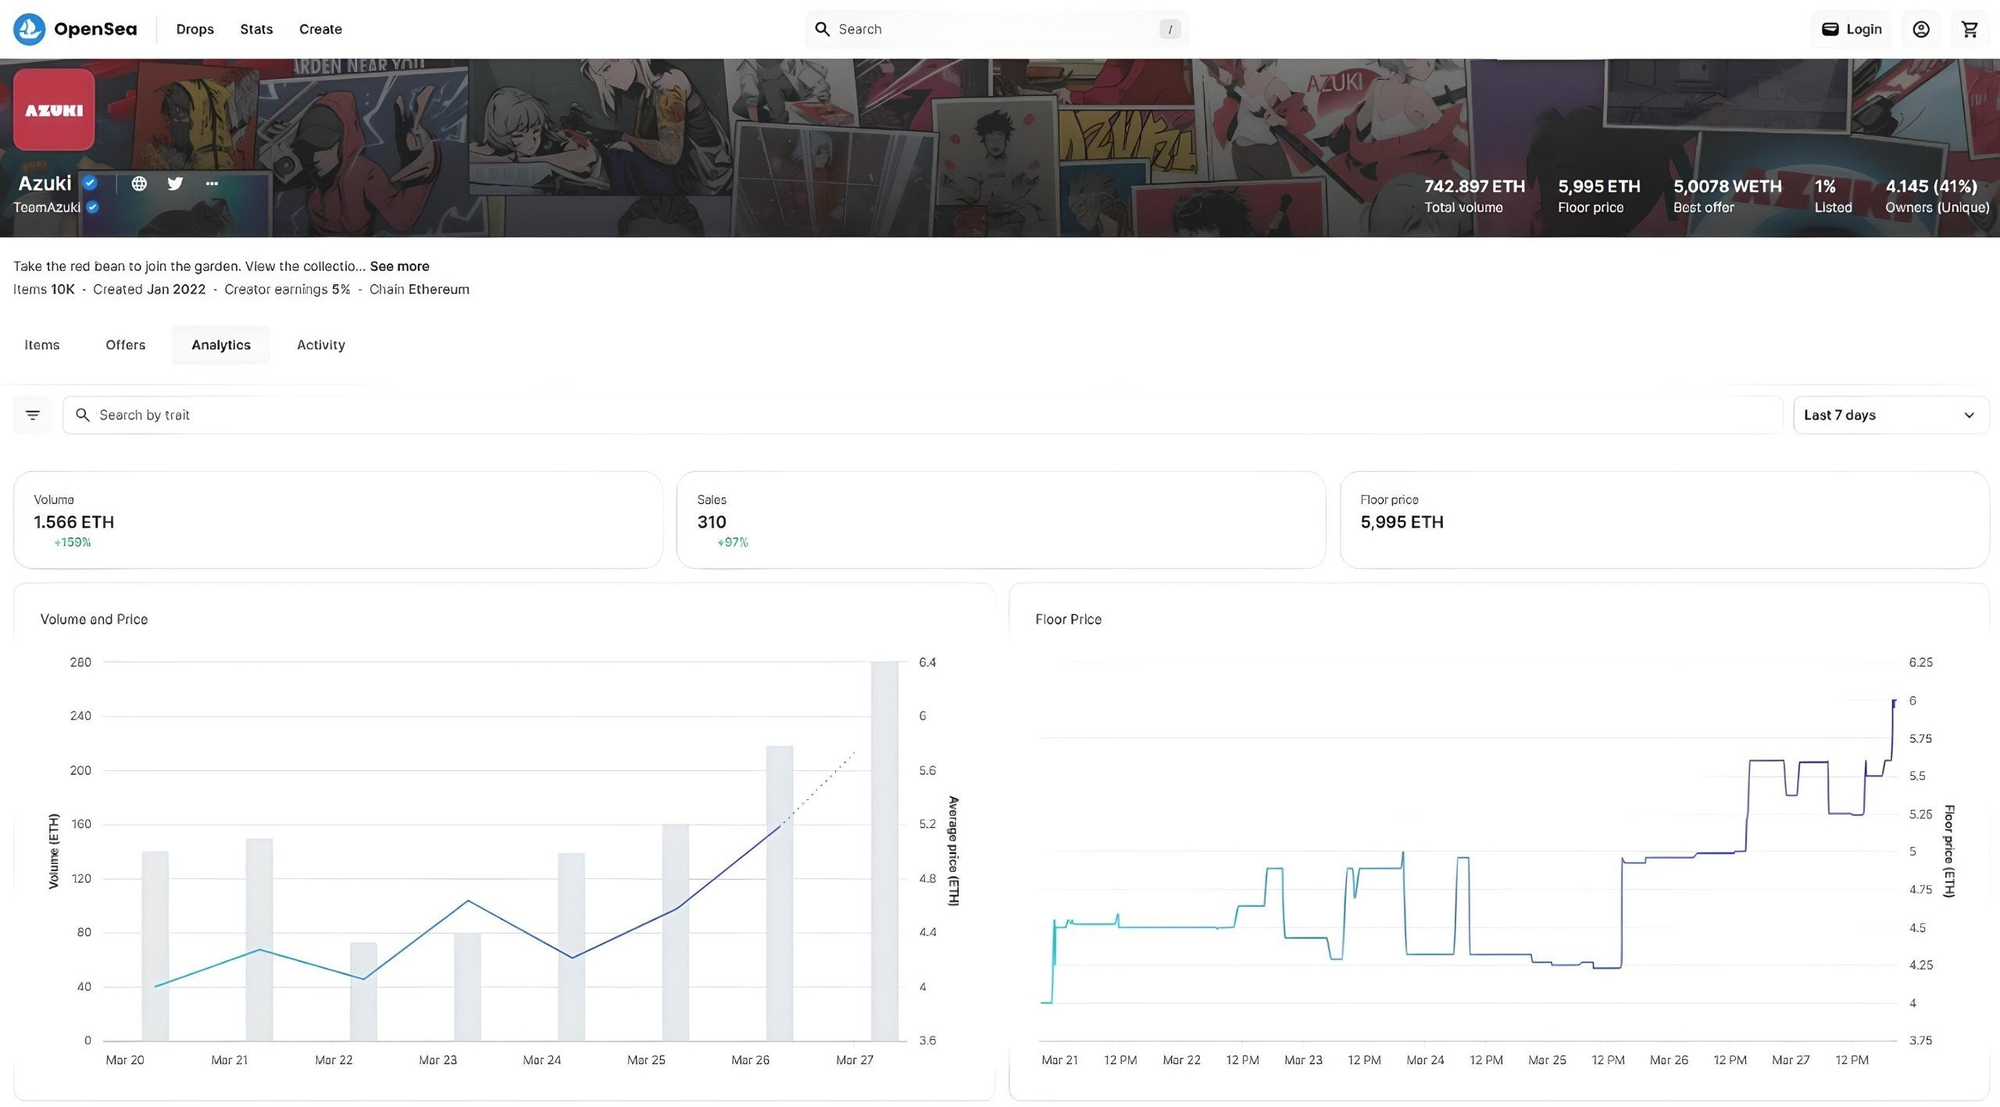This screenshot has width=2000, height=1107.
Task: Click the Azuki verified badge
Action: (90, 183)
